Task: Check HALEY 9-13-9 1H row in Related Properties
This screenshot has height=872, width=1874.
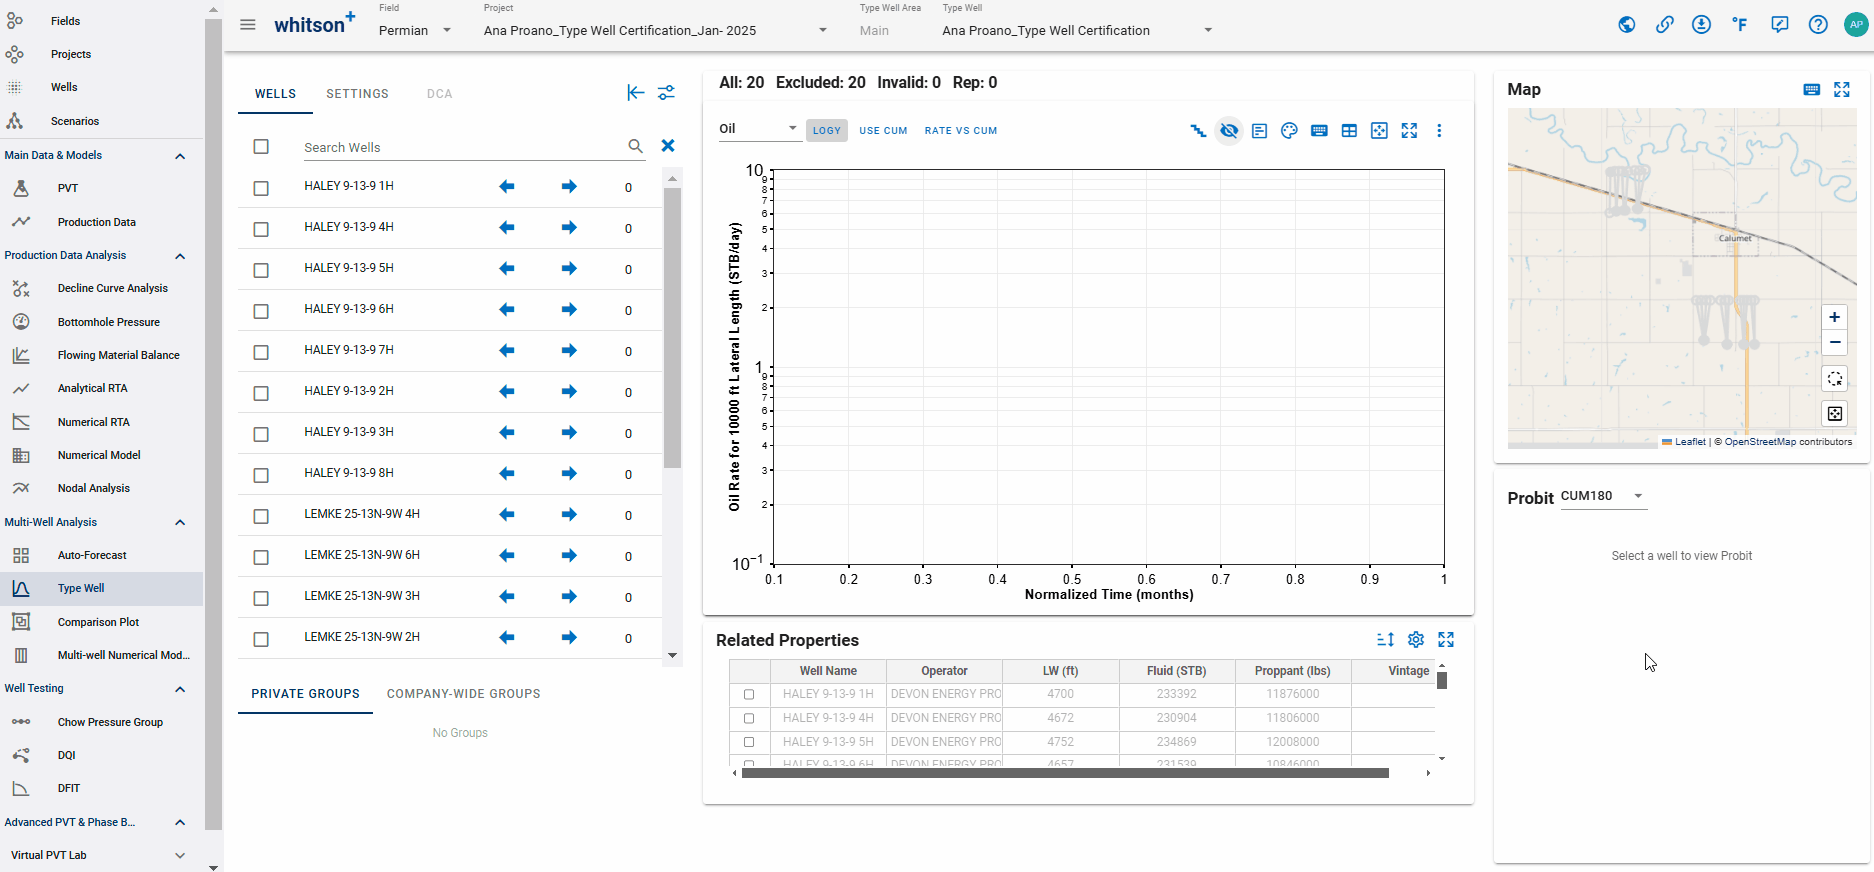Action: (x=749, y=694)
